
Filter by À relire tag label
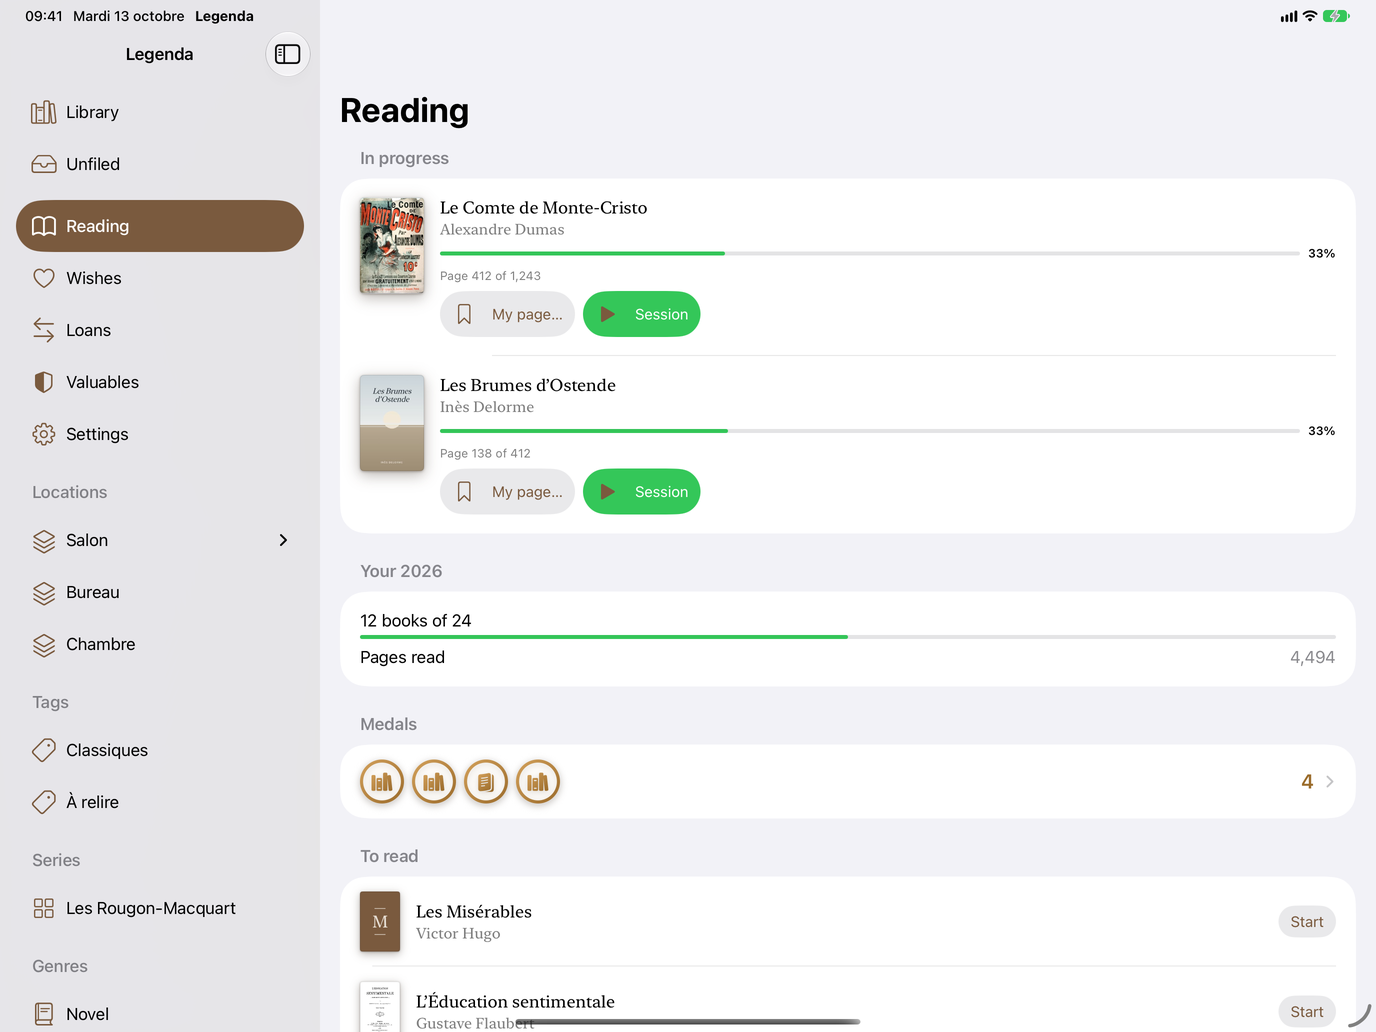(x=92, y=802)
